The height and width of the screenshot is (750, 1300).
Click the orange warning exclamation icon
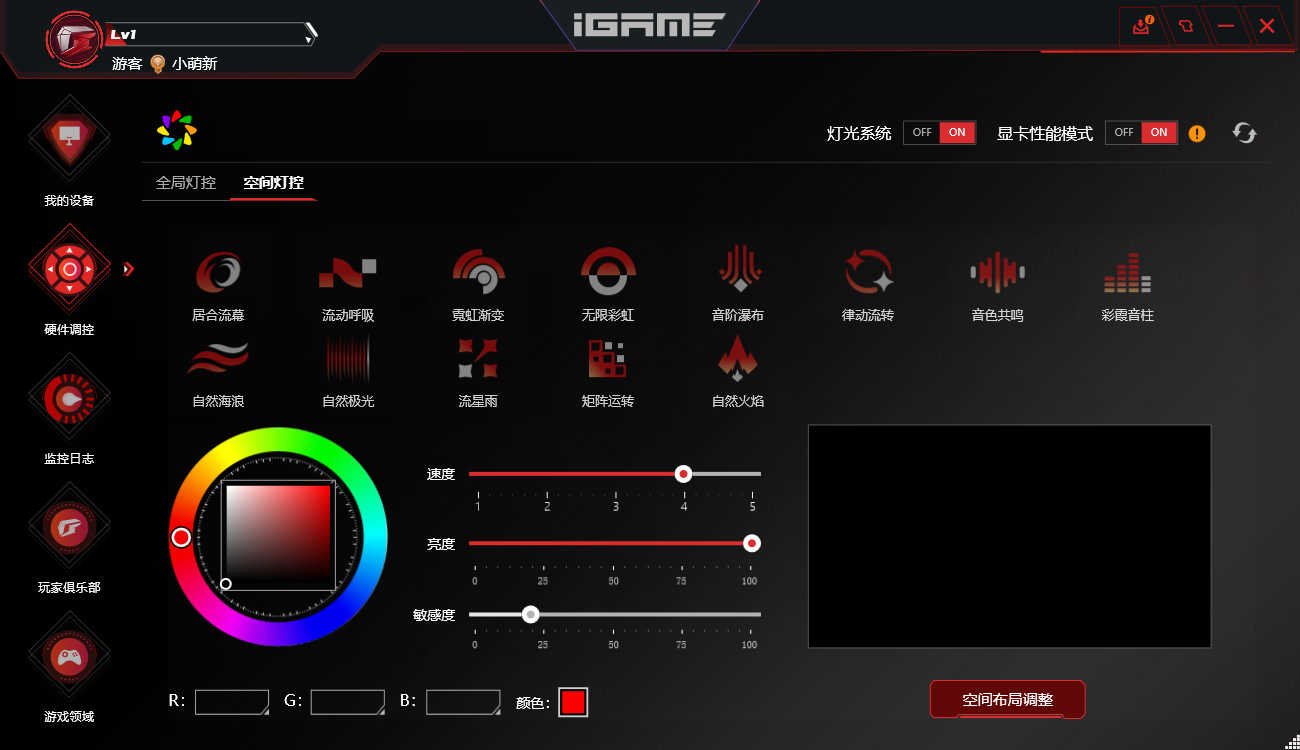pos(1197,133)
